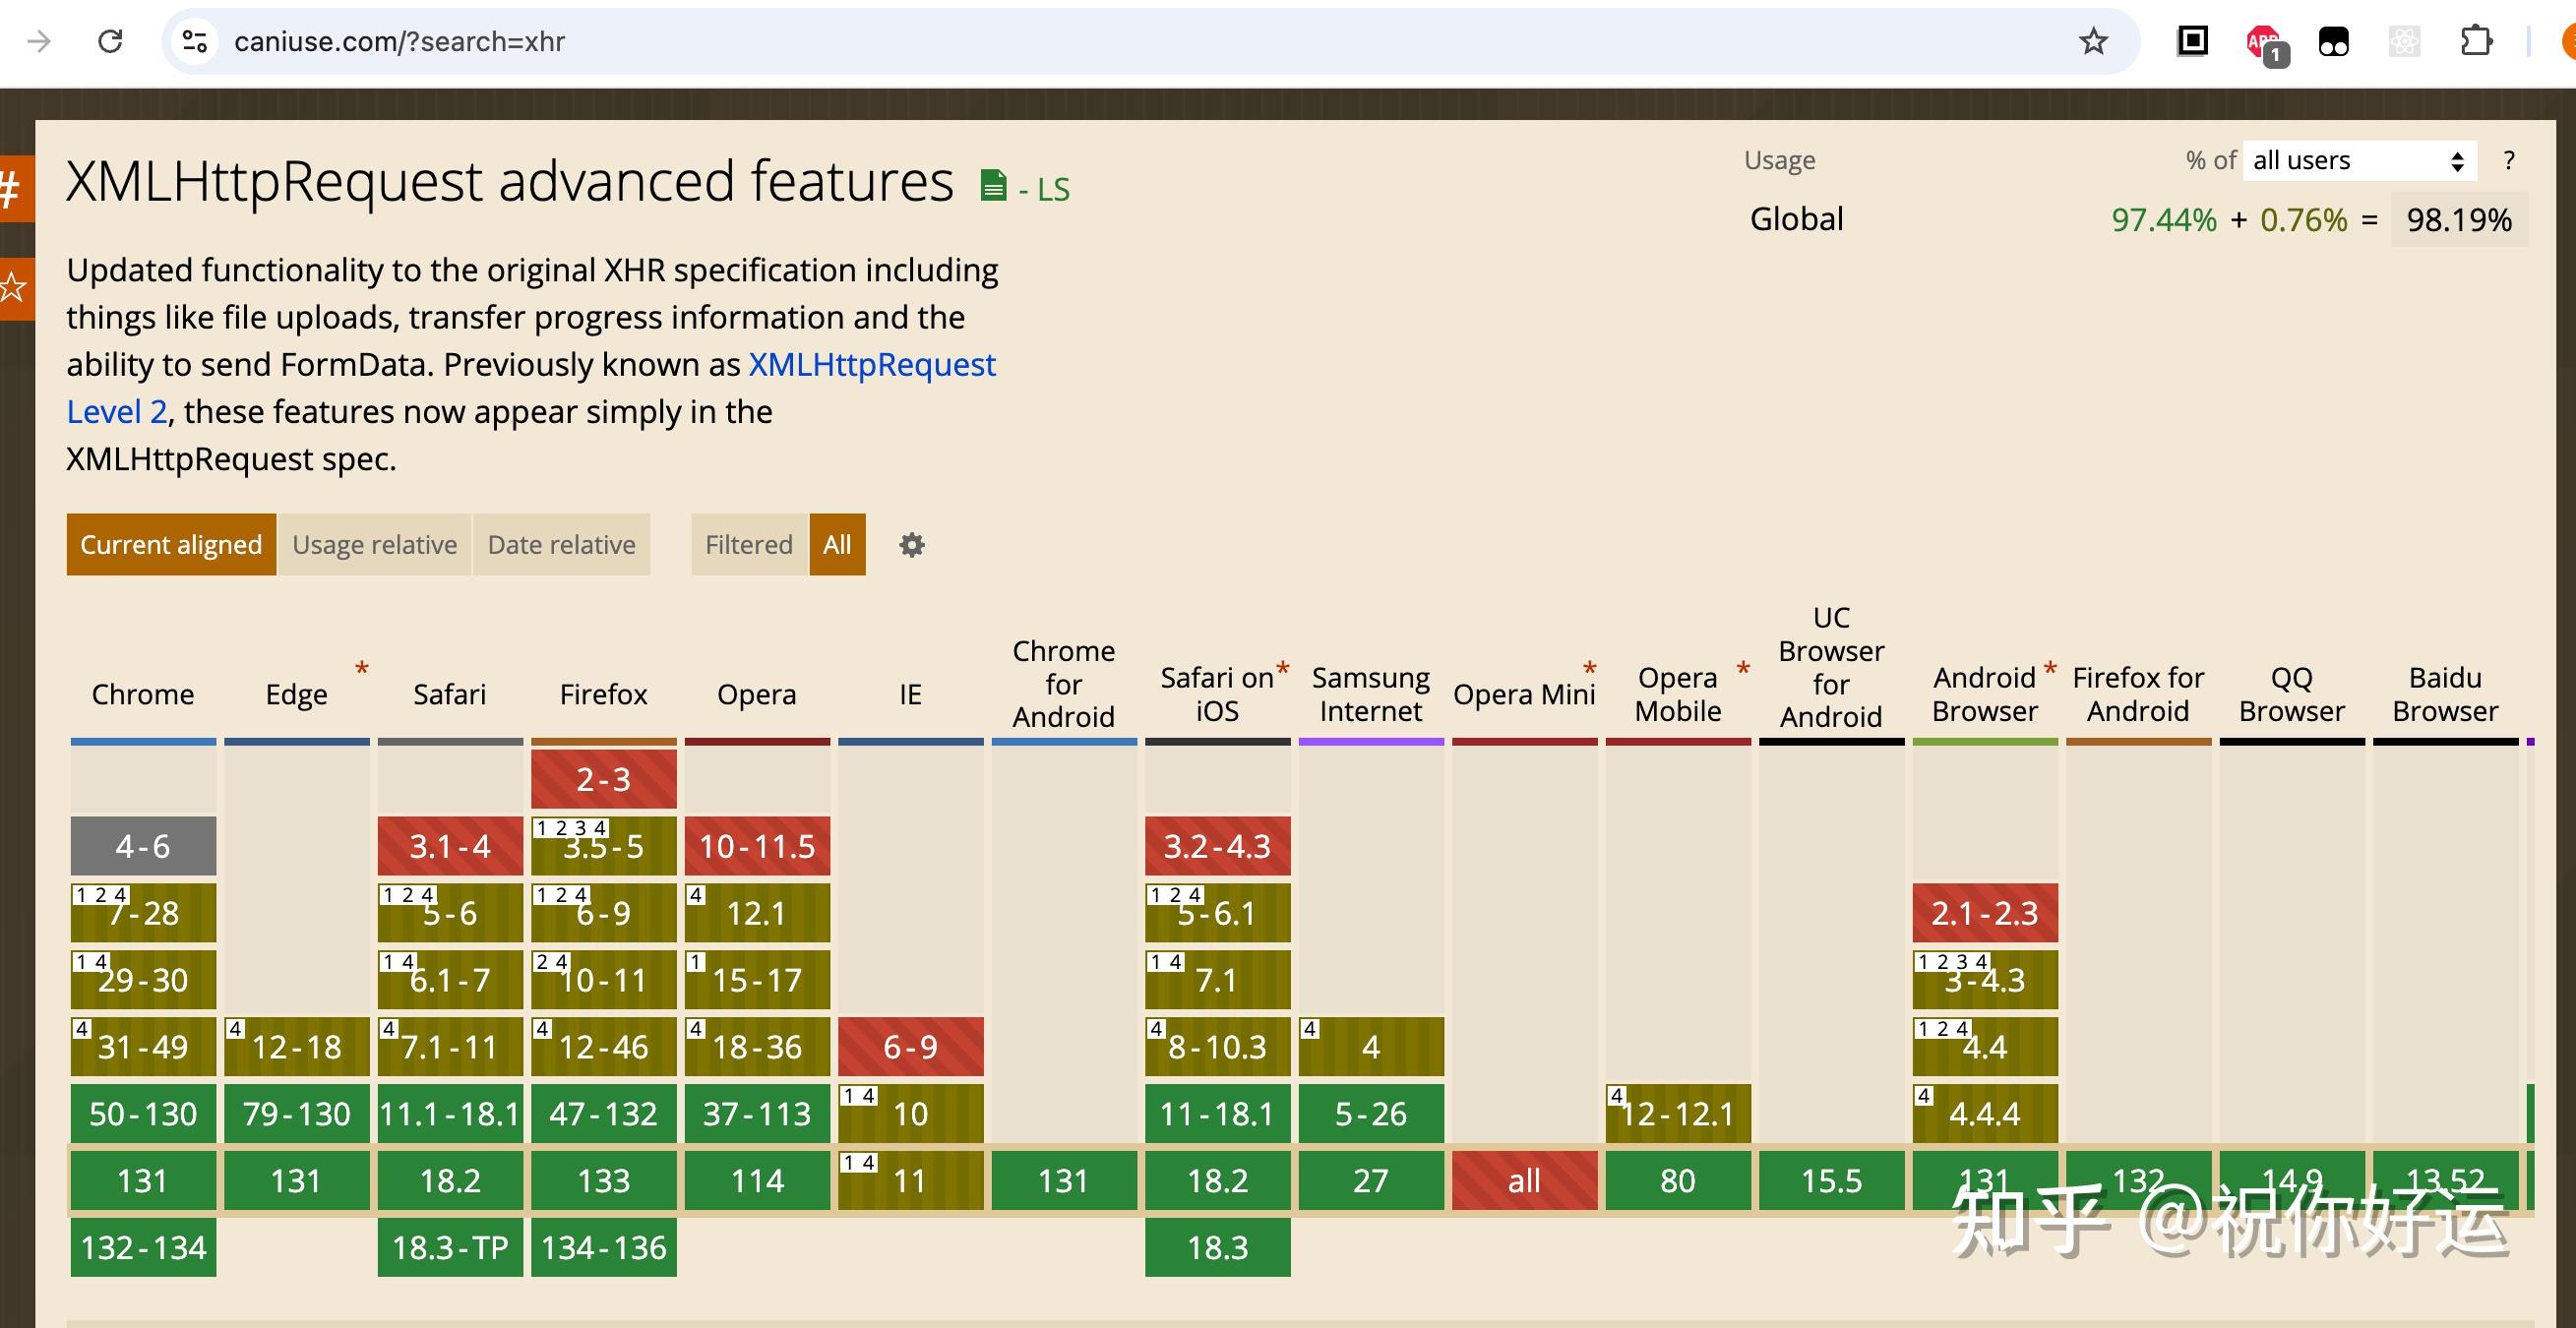Select the All browsers tab
2576x1328 pixels.
pyautogui.click(x=837, y=545)
